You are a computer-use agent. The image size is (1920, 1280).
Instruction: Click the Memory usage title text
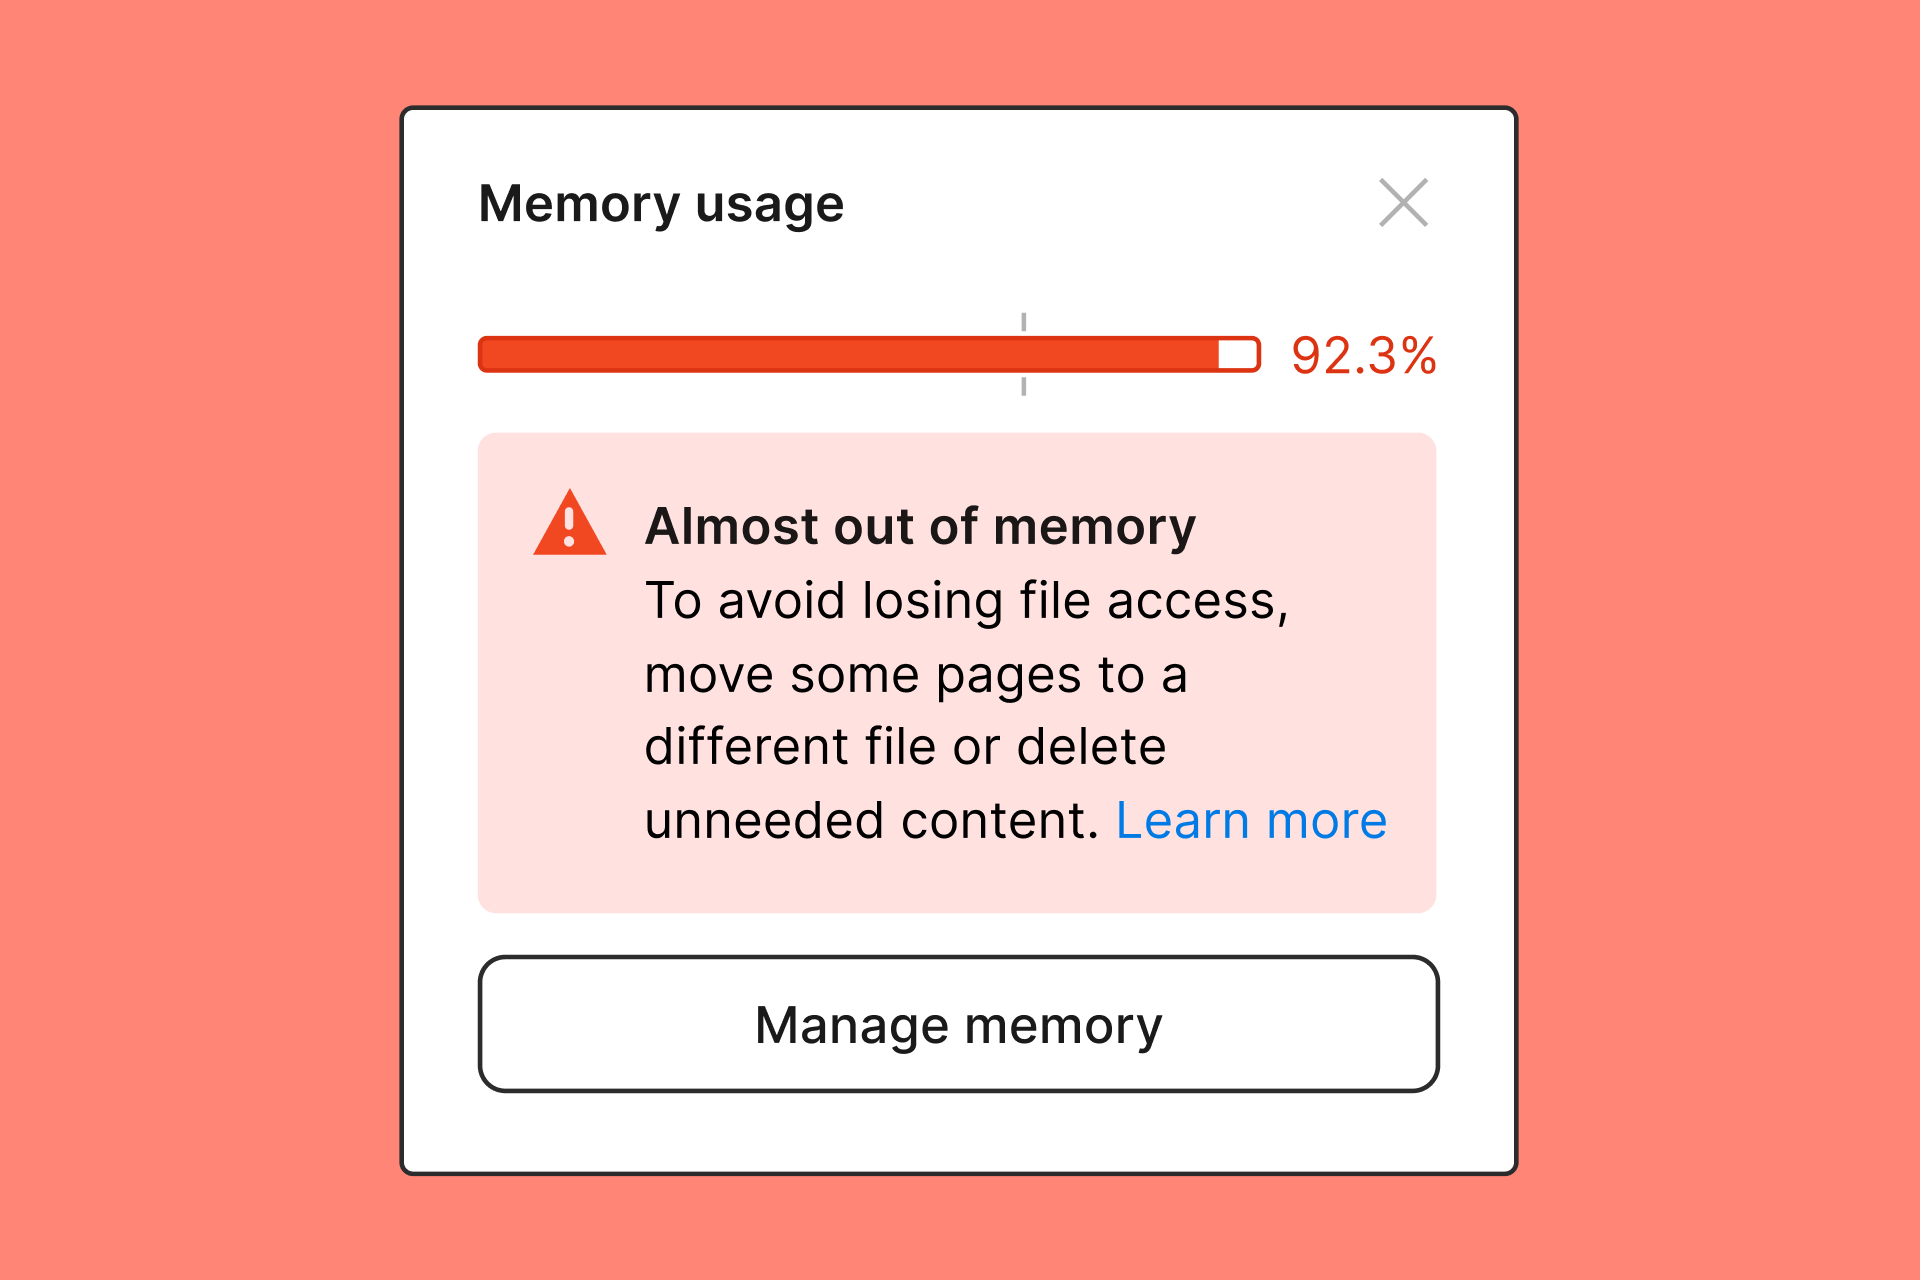661,205
